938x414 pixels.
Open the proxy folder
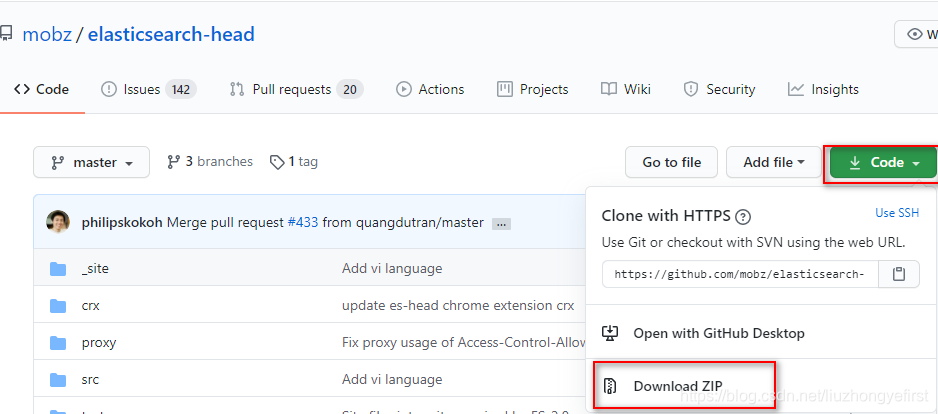pos(99,343)
